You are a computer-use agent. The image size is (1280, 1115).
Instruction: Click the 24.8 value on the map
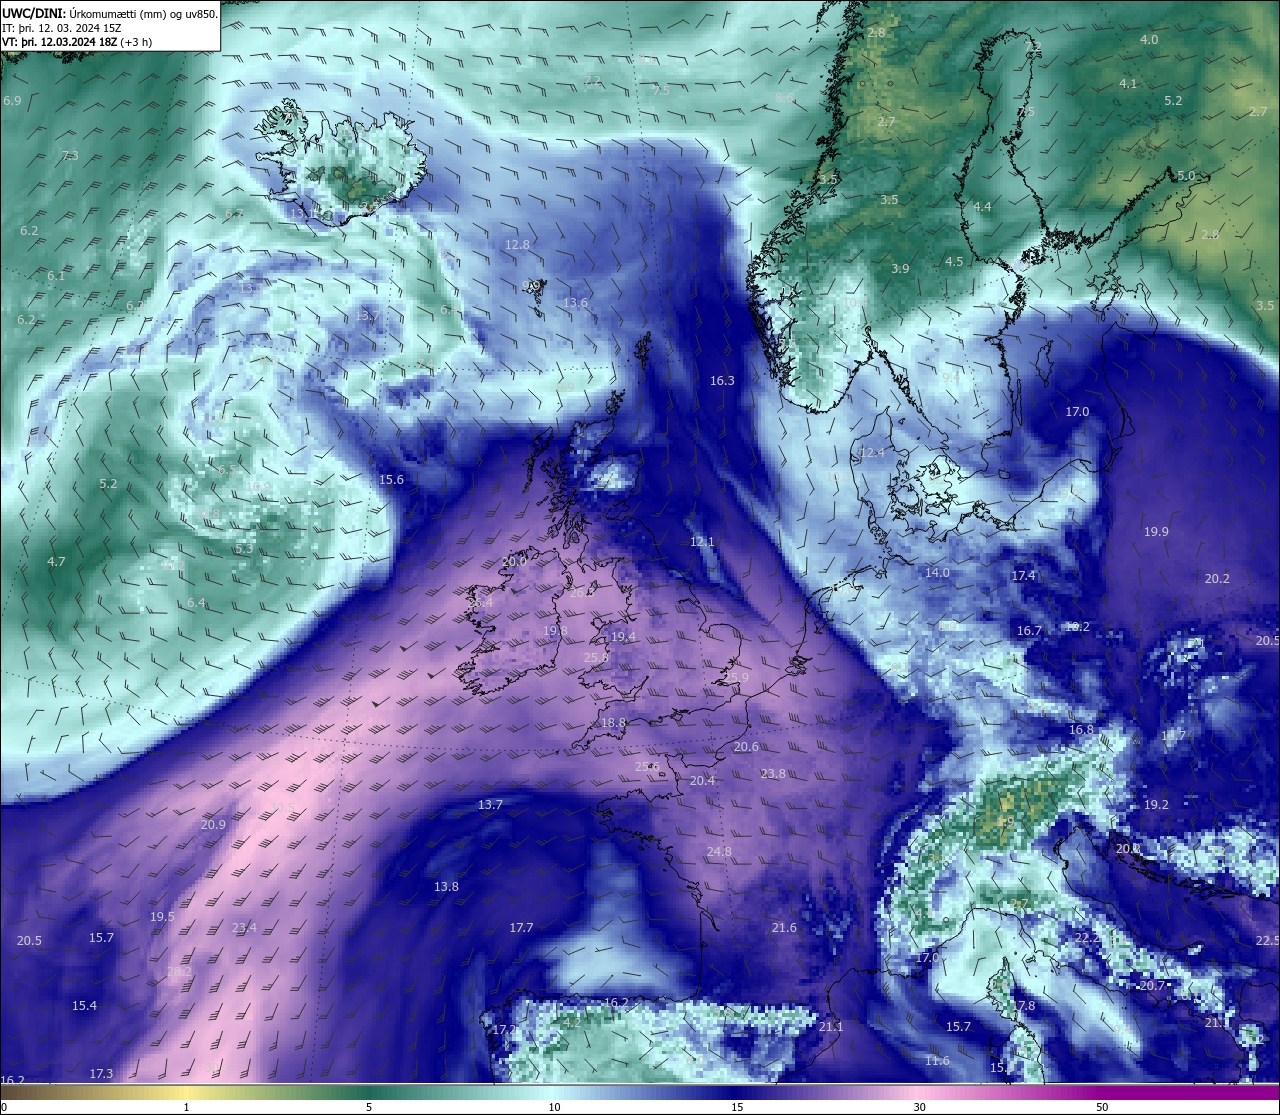point(719,852)
